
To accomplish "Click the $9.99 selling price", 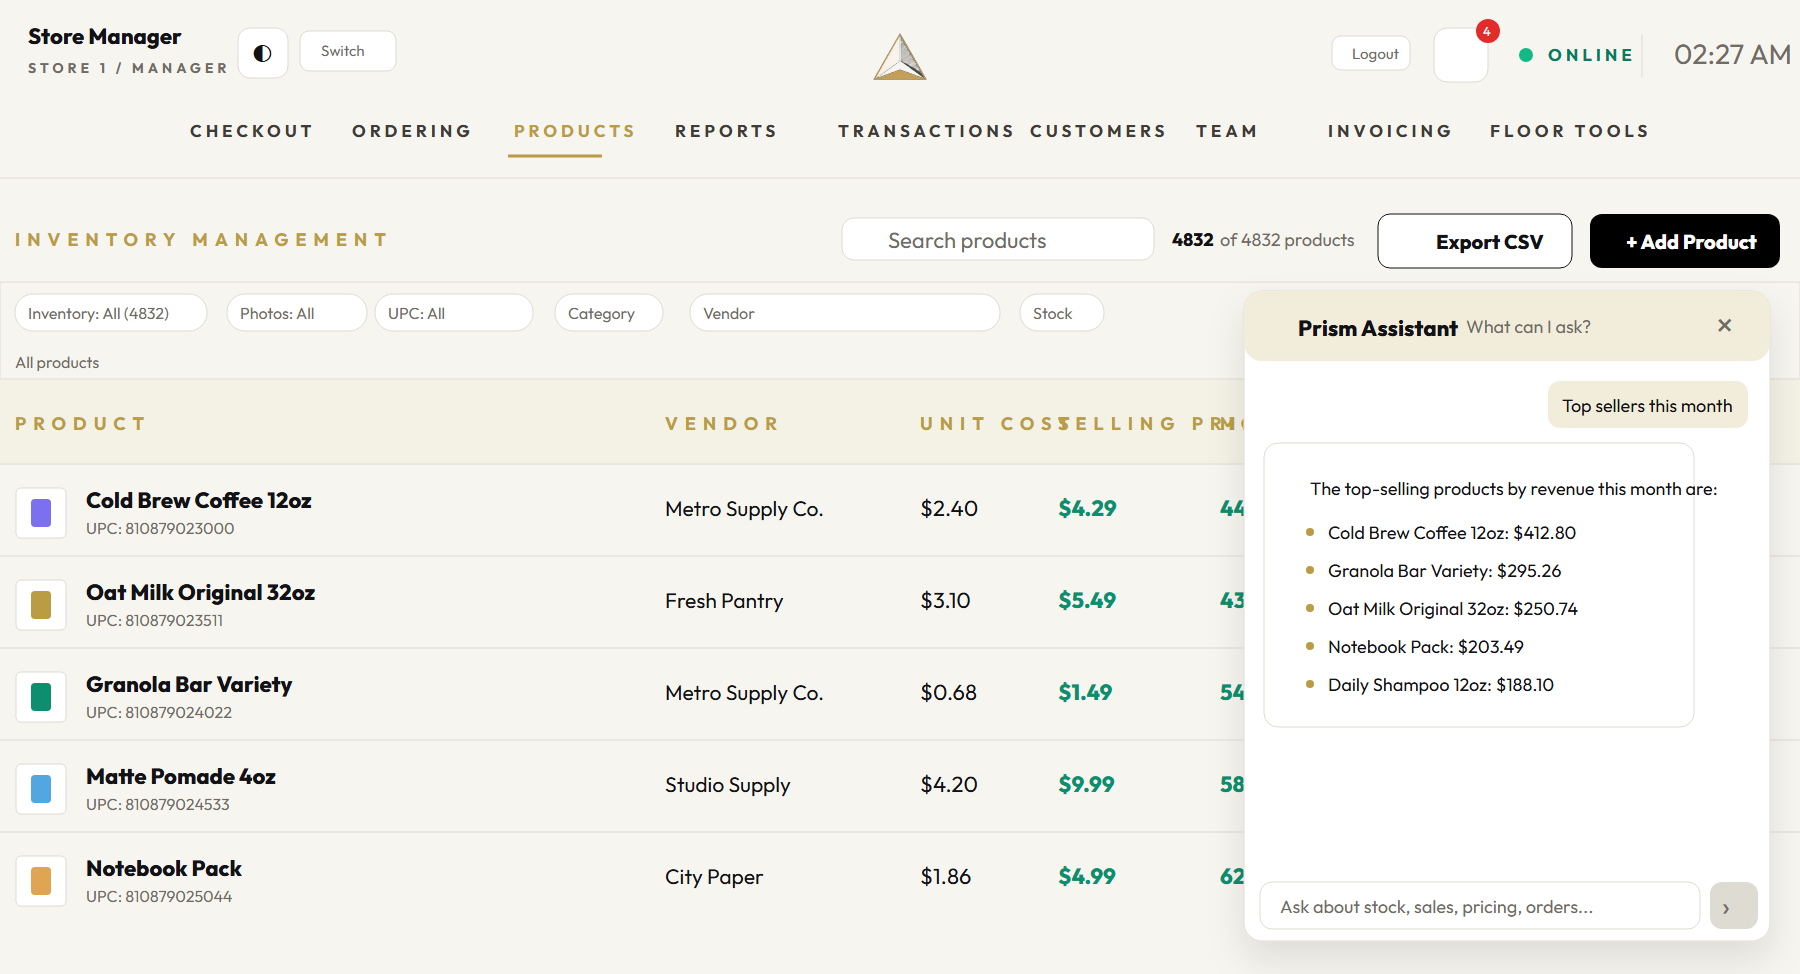I will [x=1086, y=784].
